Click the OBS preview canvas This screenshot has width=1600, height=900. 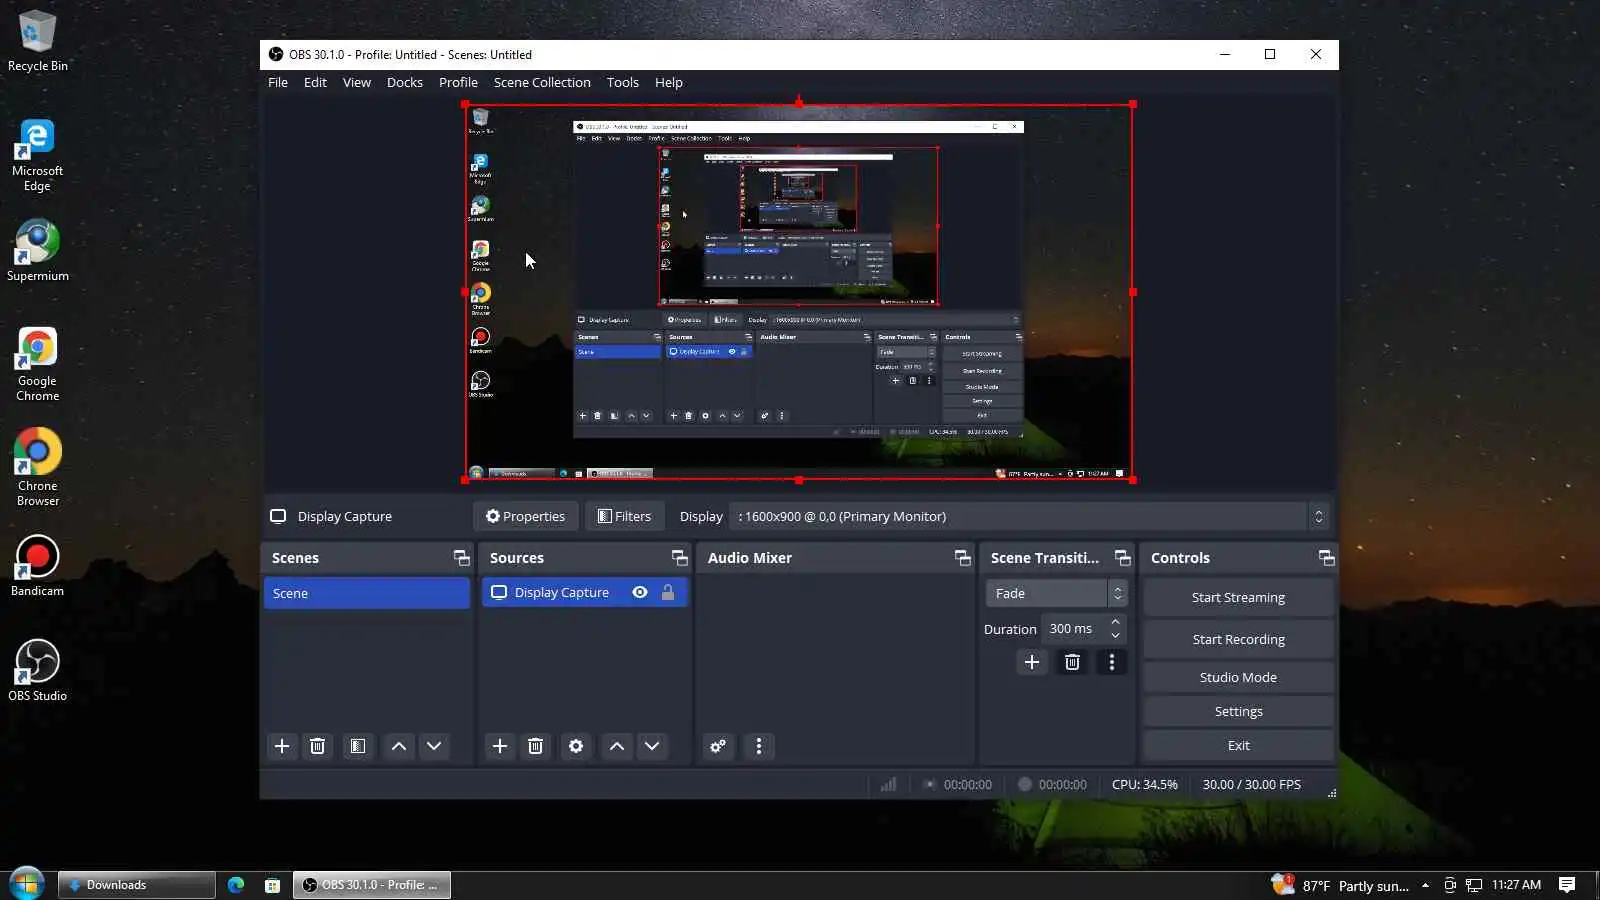(798, 292)
